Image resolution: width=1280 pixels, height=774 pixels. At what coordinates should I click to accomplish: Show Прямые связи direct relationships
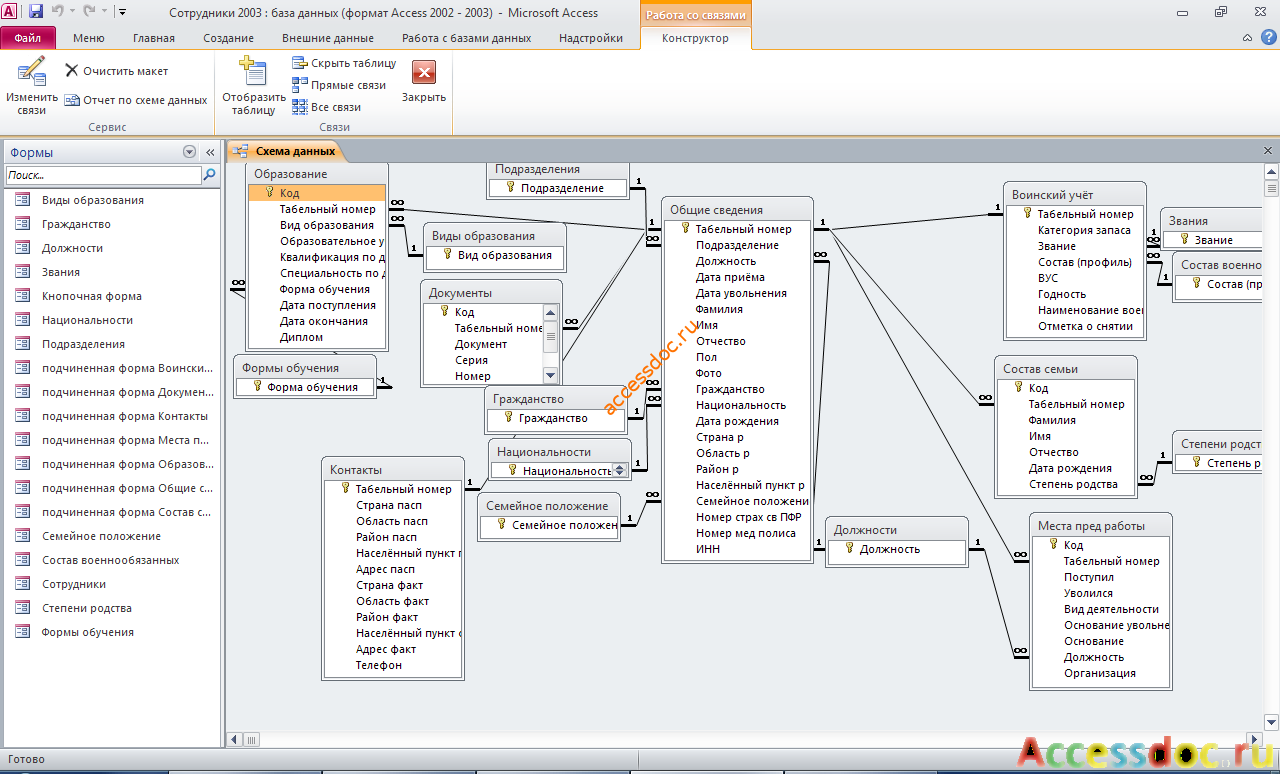click(339, 85)
